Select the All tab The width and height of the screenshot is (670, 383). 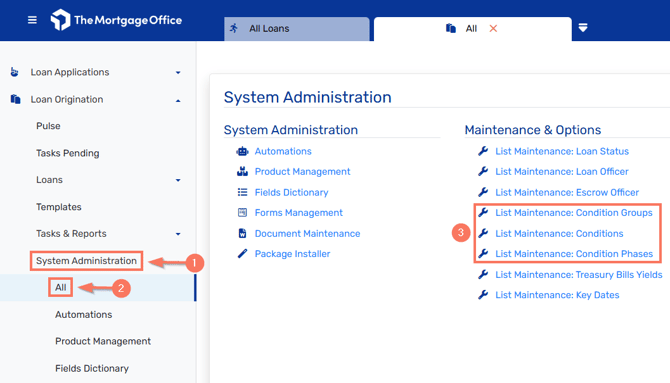click(x=473, y=29)
